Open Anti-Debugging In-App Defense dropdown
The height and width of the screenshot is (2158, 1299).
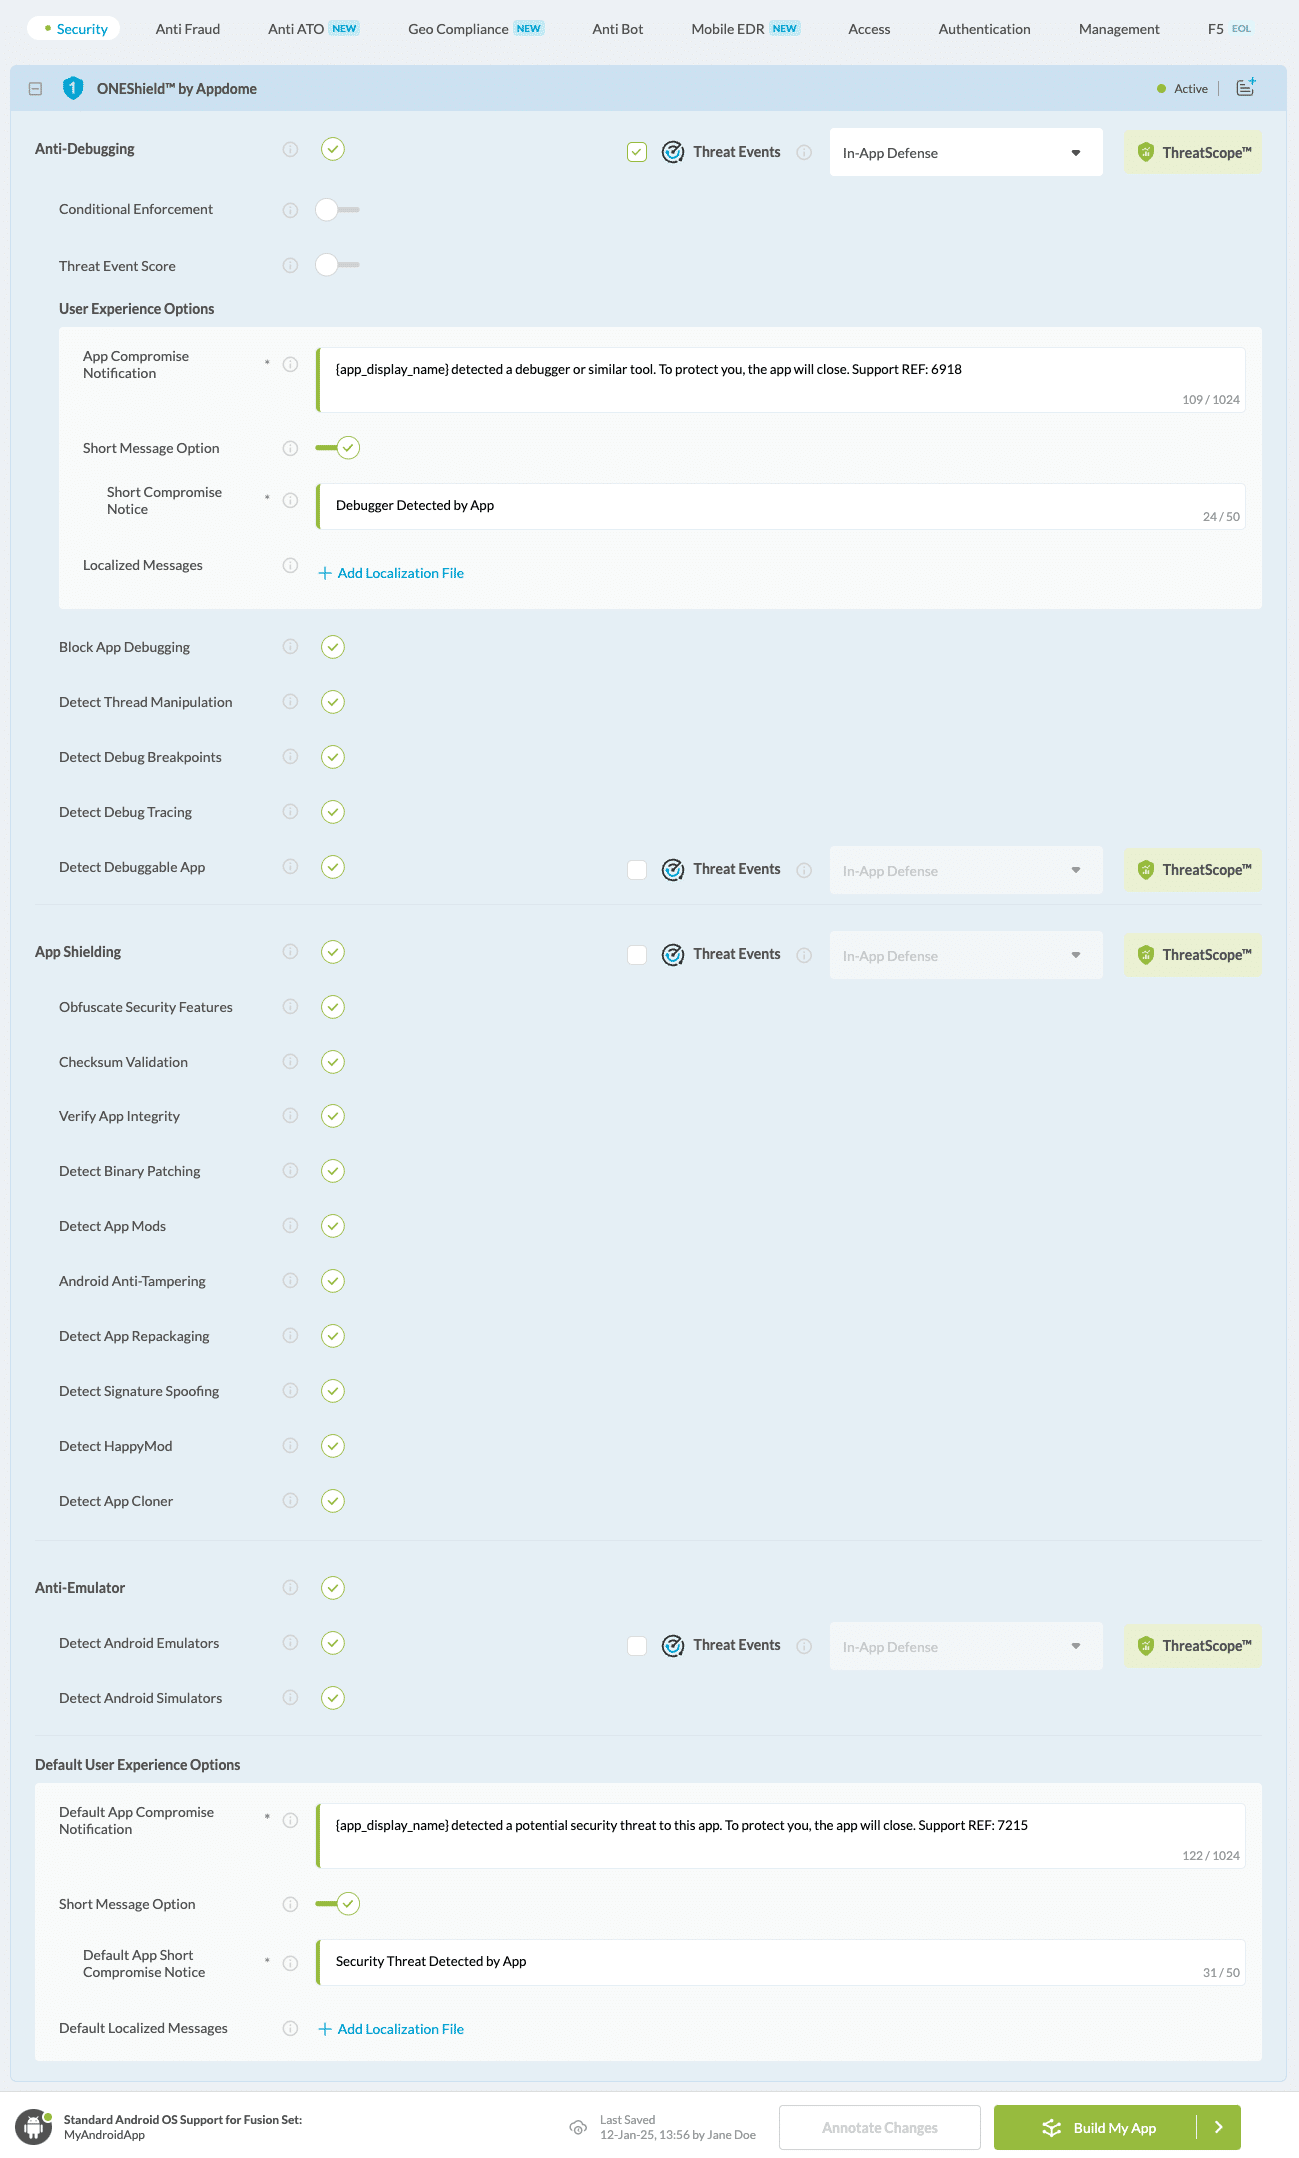click(965, 153)
